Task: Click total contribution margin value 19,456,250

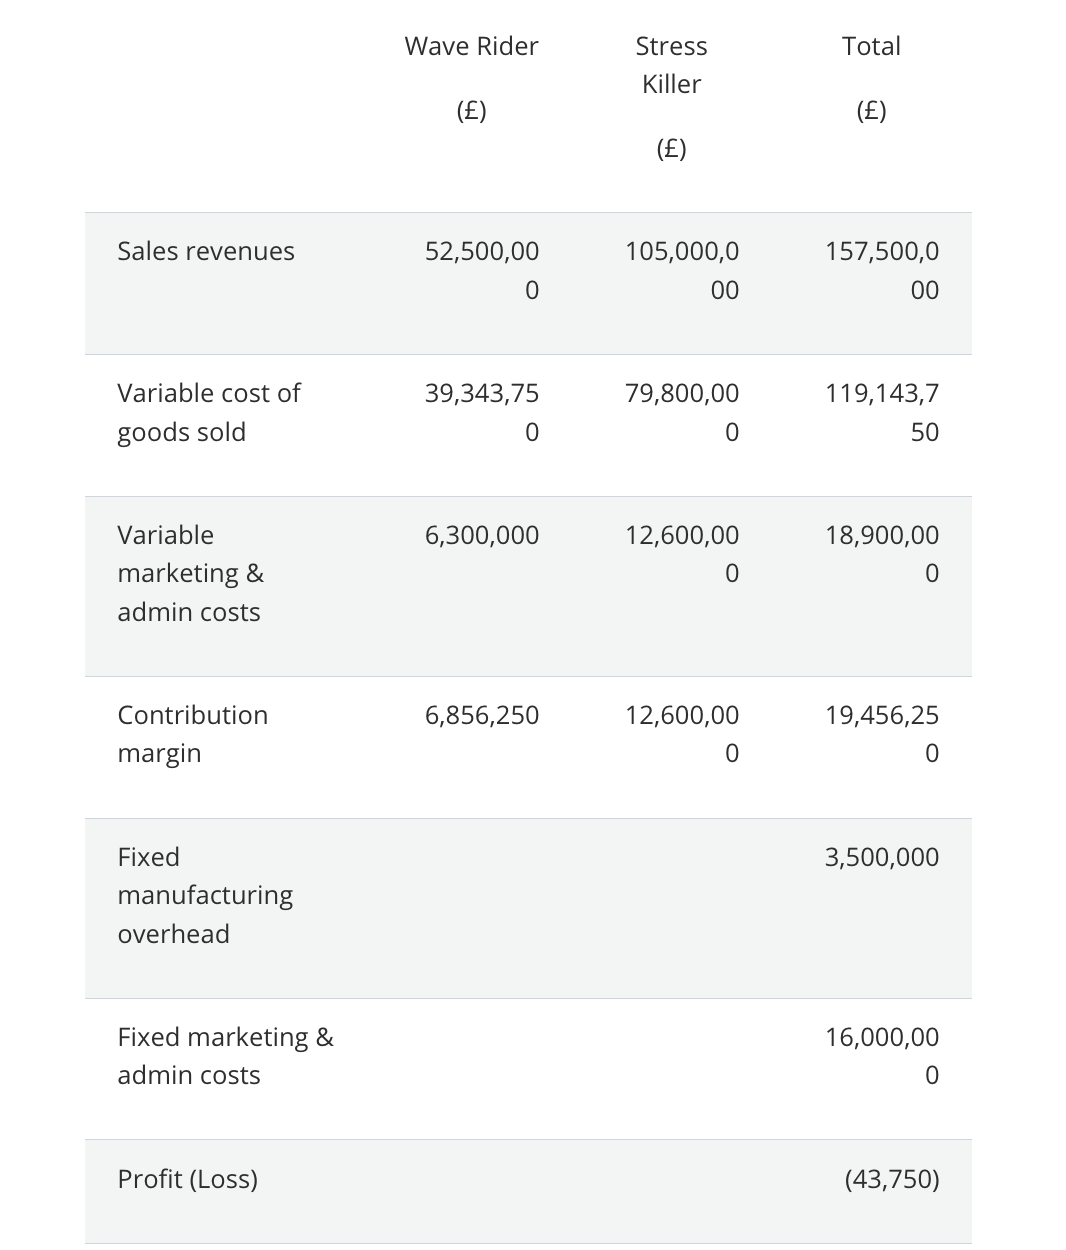Action: [882, 734]
